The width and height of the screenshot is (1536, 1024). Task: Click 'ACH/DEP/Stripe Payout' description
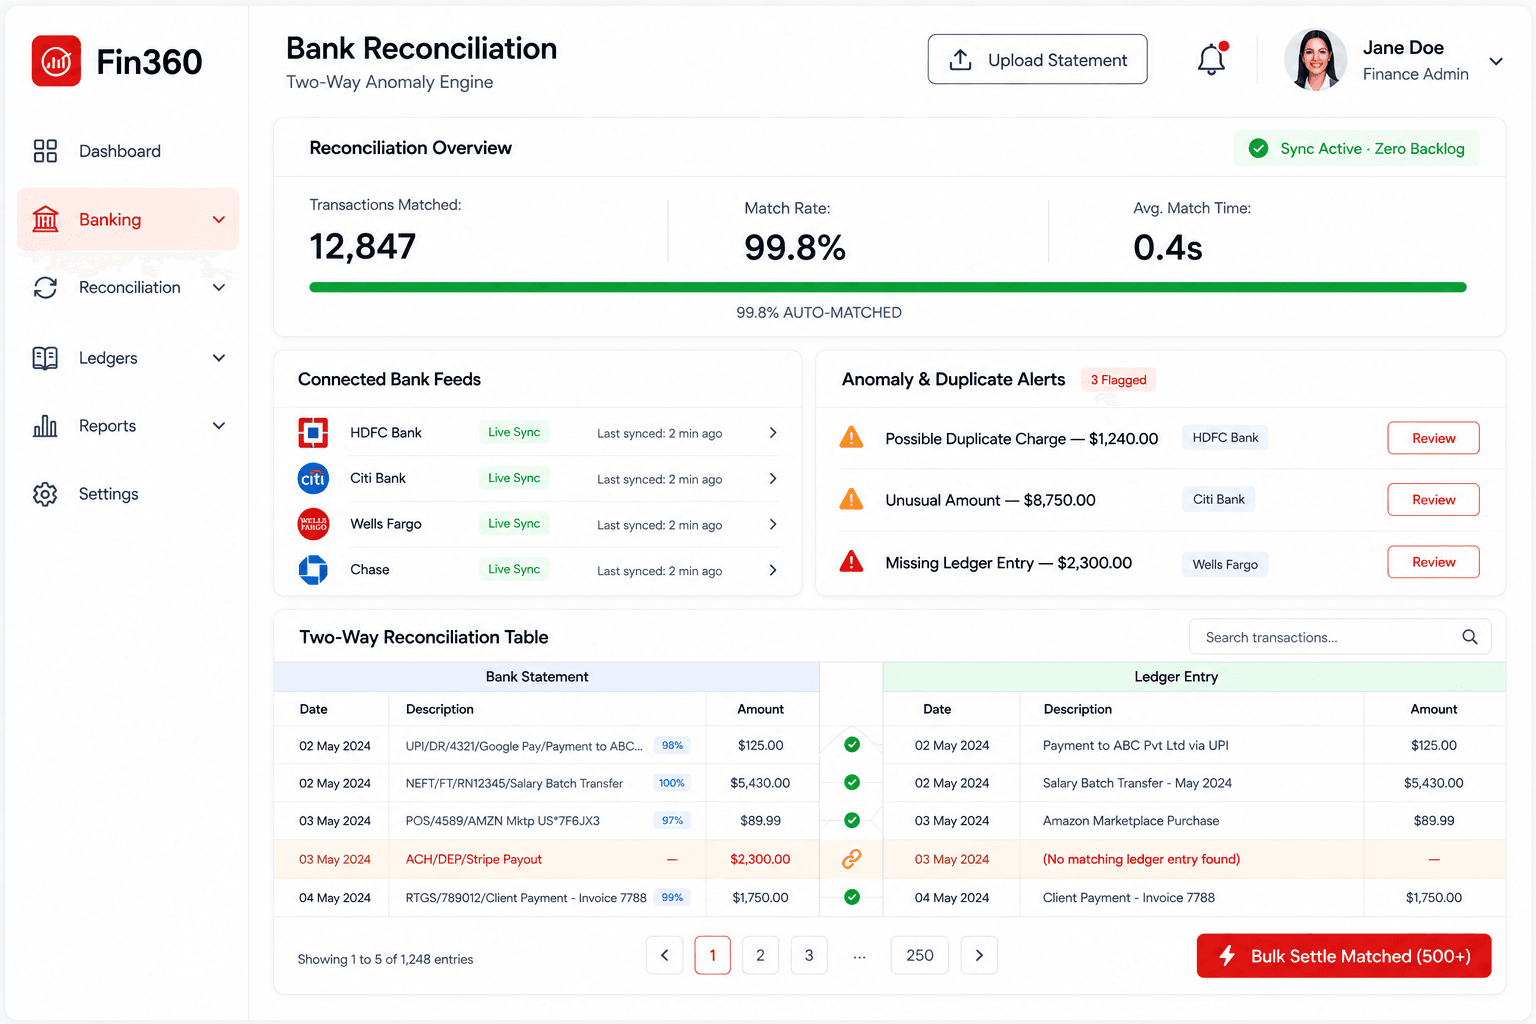click(x=474, y=859)
